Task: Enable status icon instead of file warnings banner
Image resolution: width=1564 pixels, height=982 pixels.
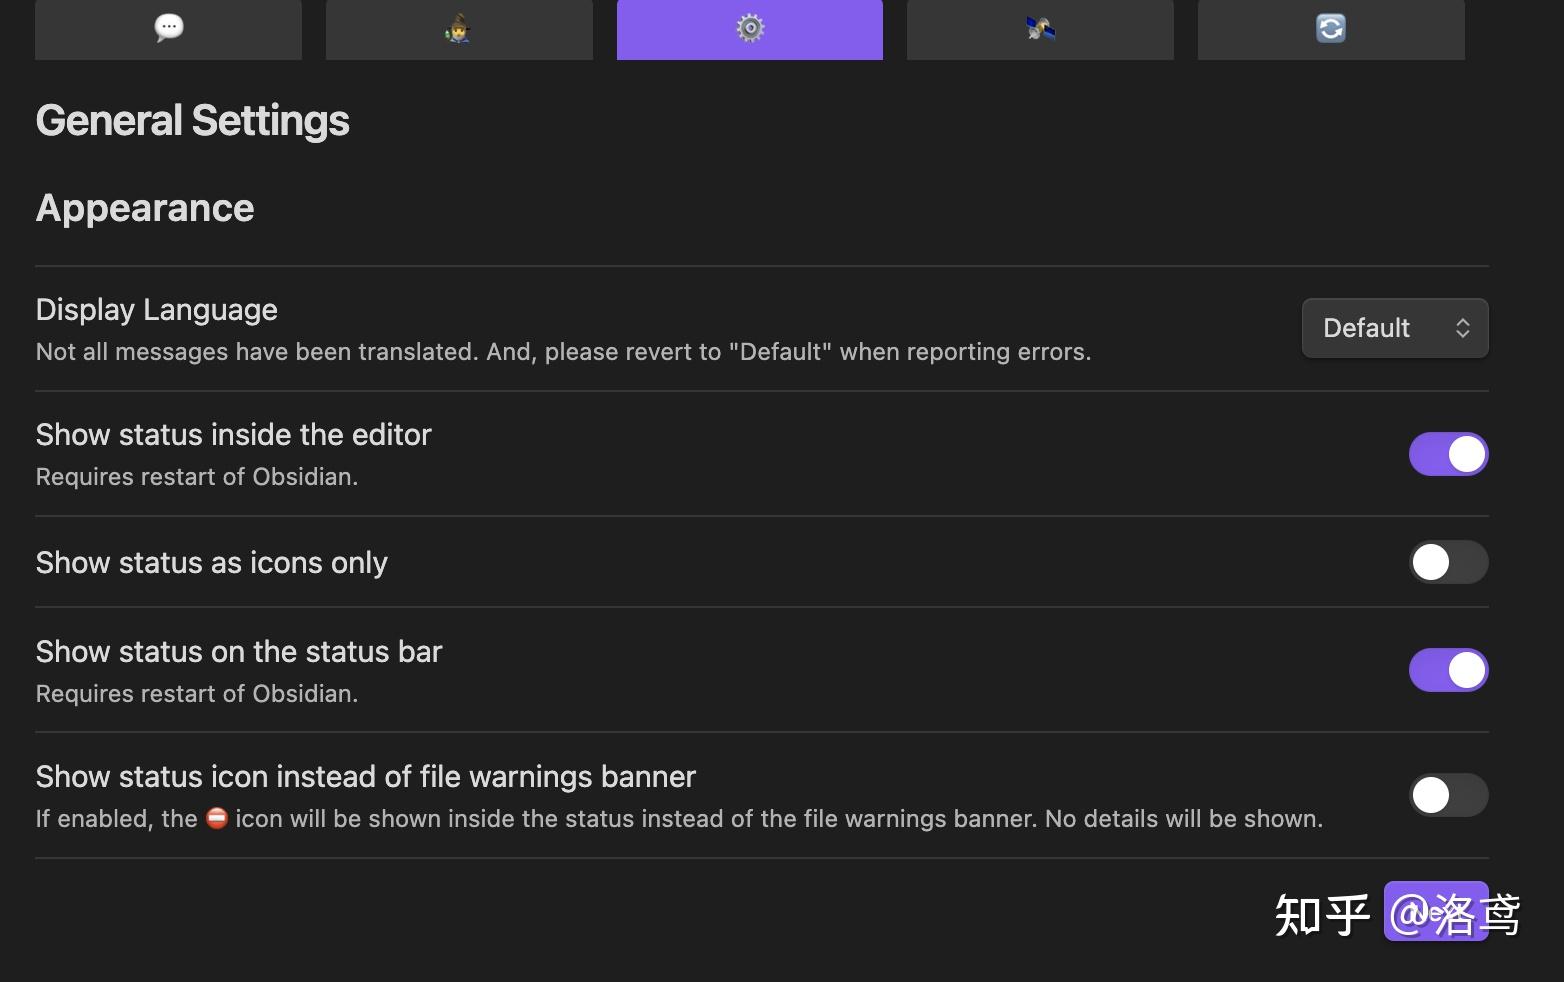Action: click(1448, 795)
